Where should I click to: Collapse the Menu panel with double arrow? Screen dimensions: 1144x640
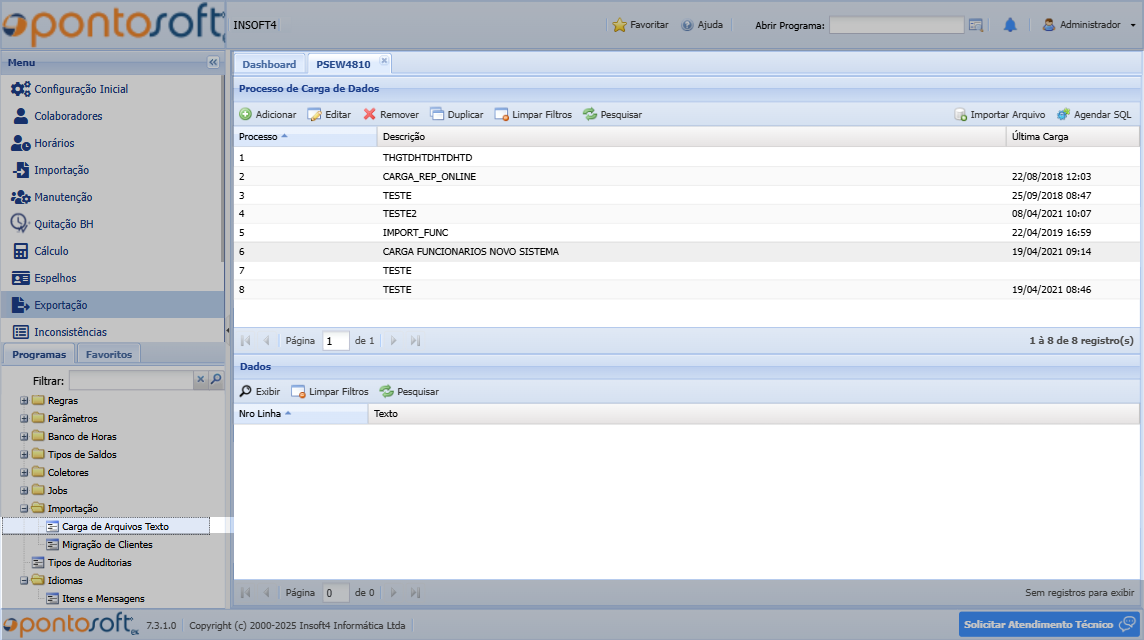[x=213, y=62]
